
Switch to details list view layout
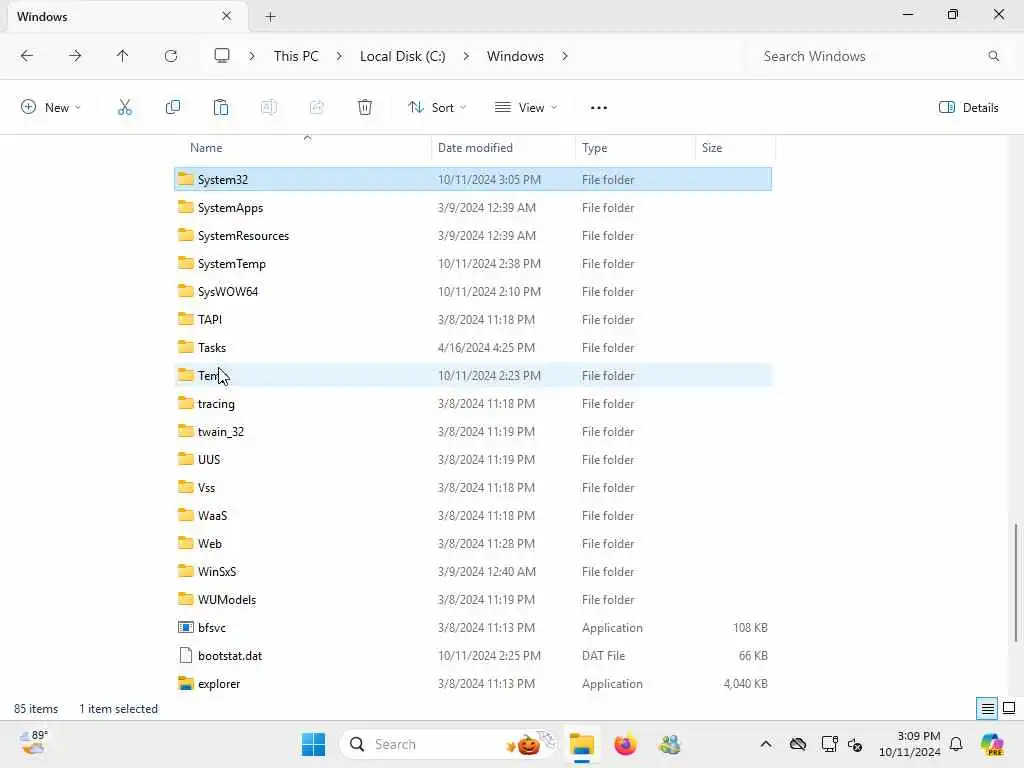tap(987, 708)
